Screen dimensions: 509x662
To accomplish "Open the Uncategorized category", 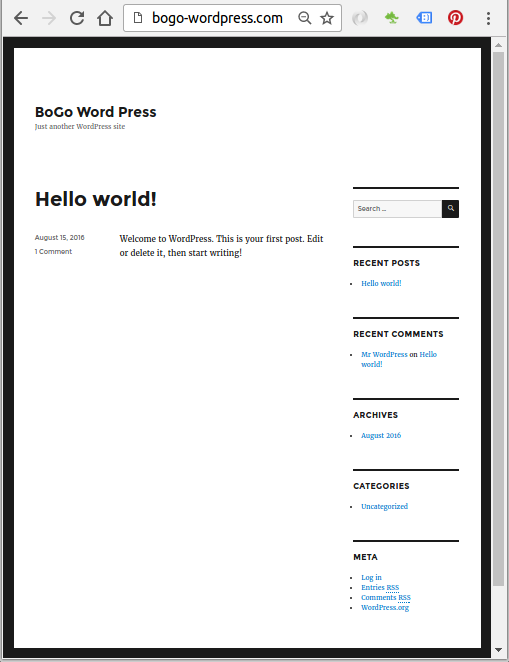I will 384,506.
